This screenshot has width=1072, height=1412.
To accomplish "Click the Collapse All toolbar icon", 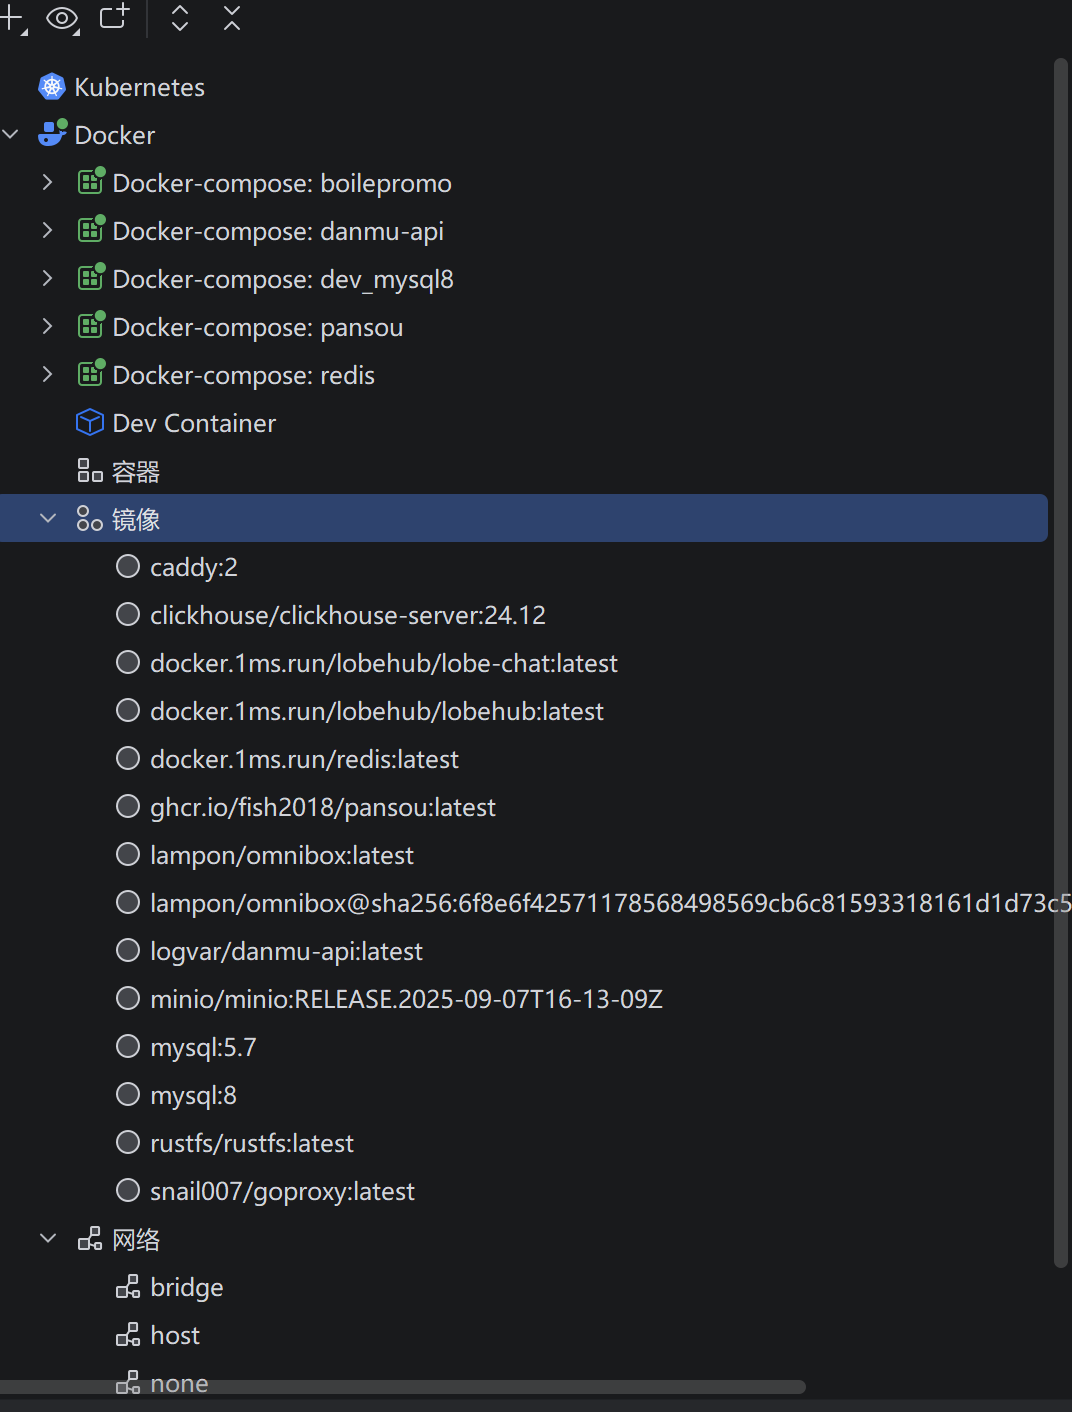I will pyautogui.click(x=232, y=18).
